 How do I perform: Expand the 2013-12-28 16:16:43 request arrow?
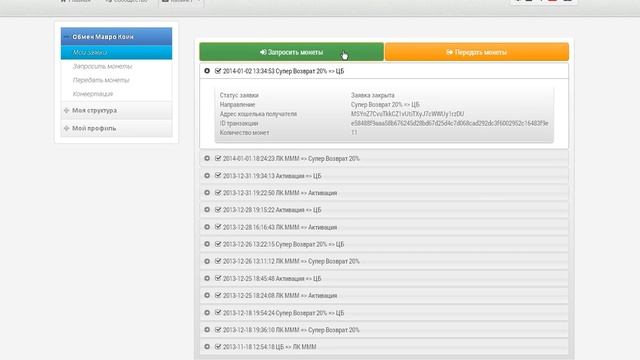click(207, 227)
